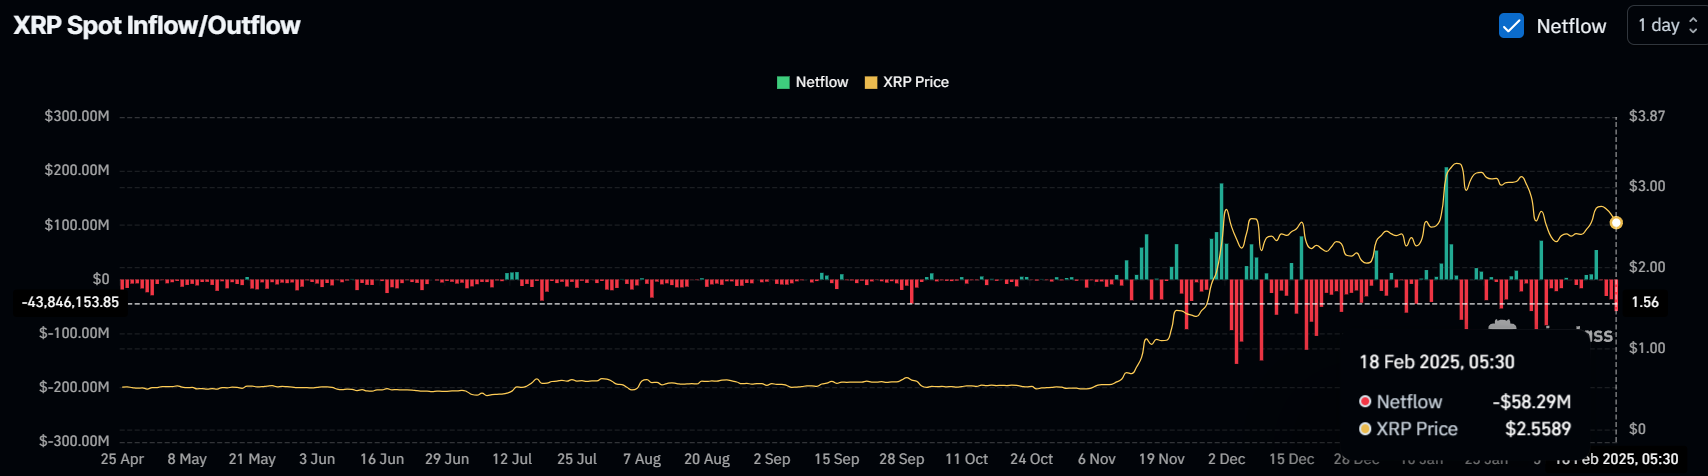The image size is (1708, 476).
Task: Click the 28 Sep date label
Action: 902,459
